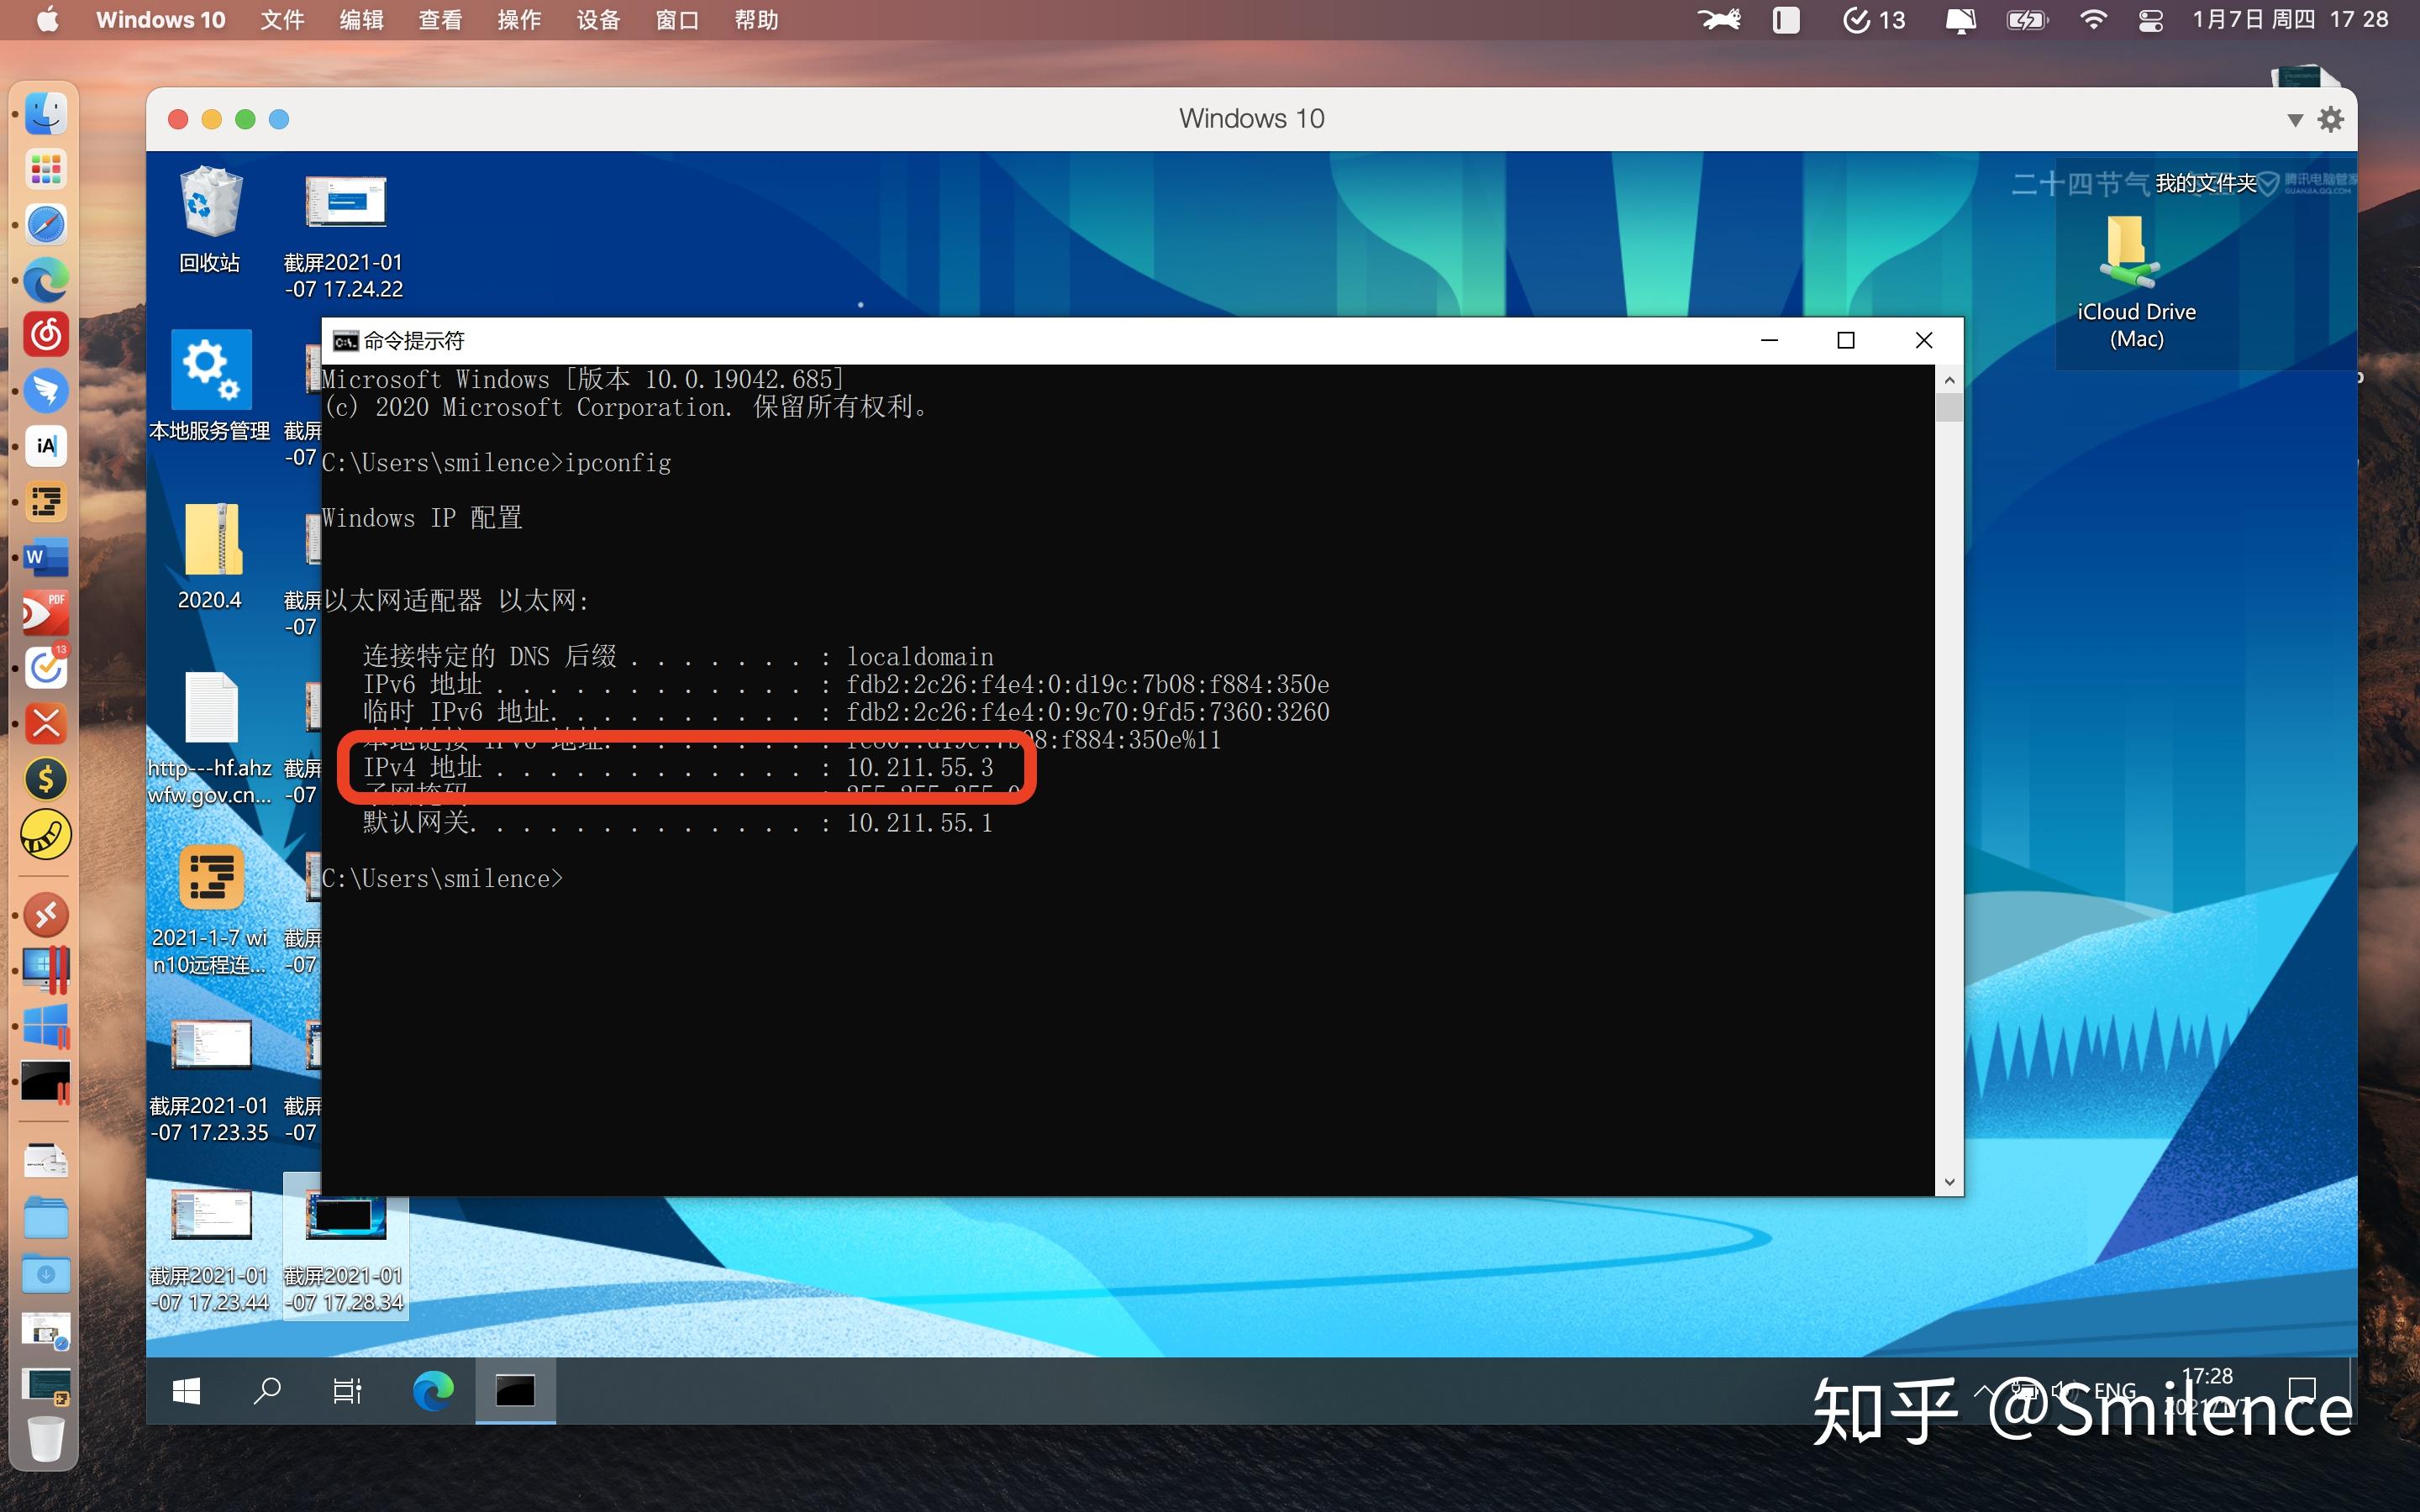Minimize the Parallels window with yellow button
2420x1512 pixels.
212,119
